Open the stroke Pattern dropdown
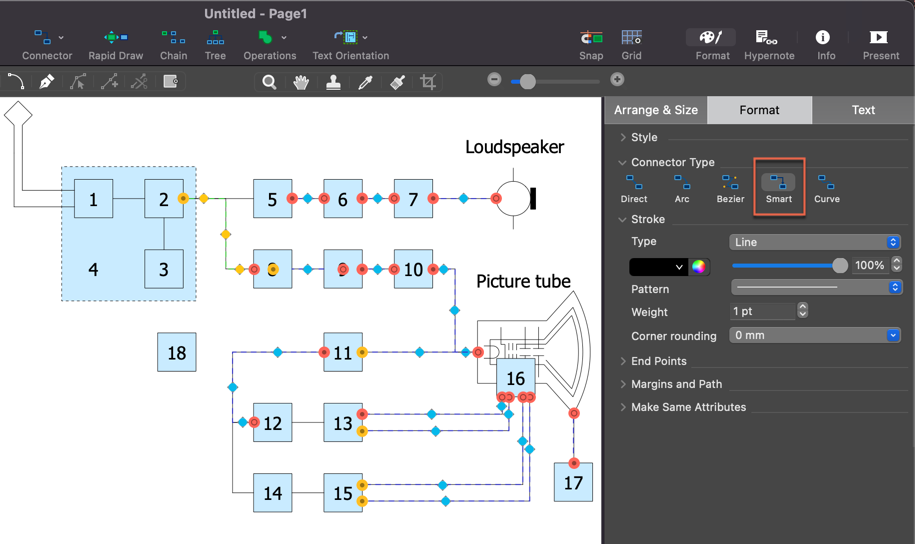 (816, 287)
